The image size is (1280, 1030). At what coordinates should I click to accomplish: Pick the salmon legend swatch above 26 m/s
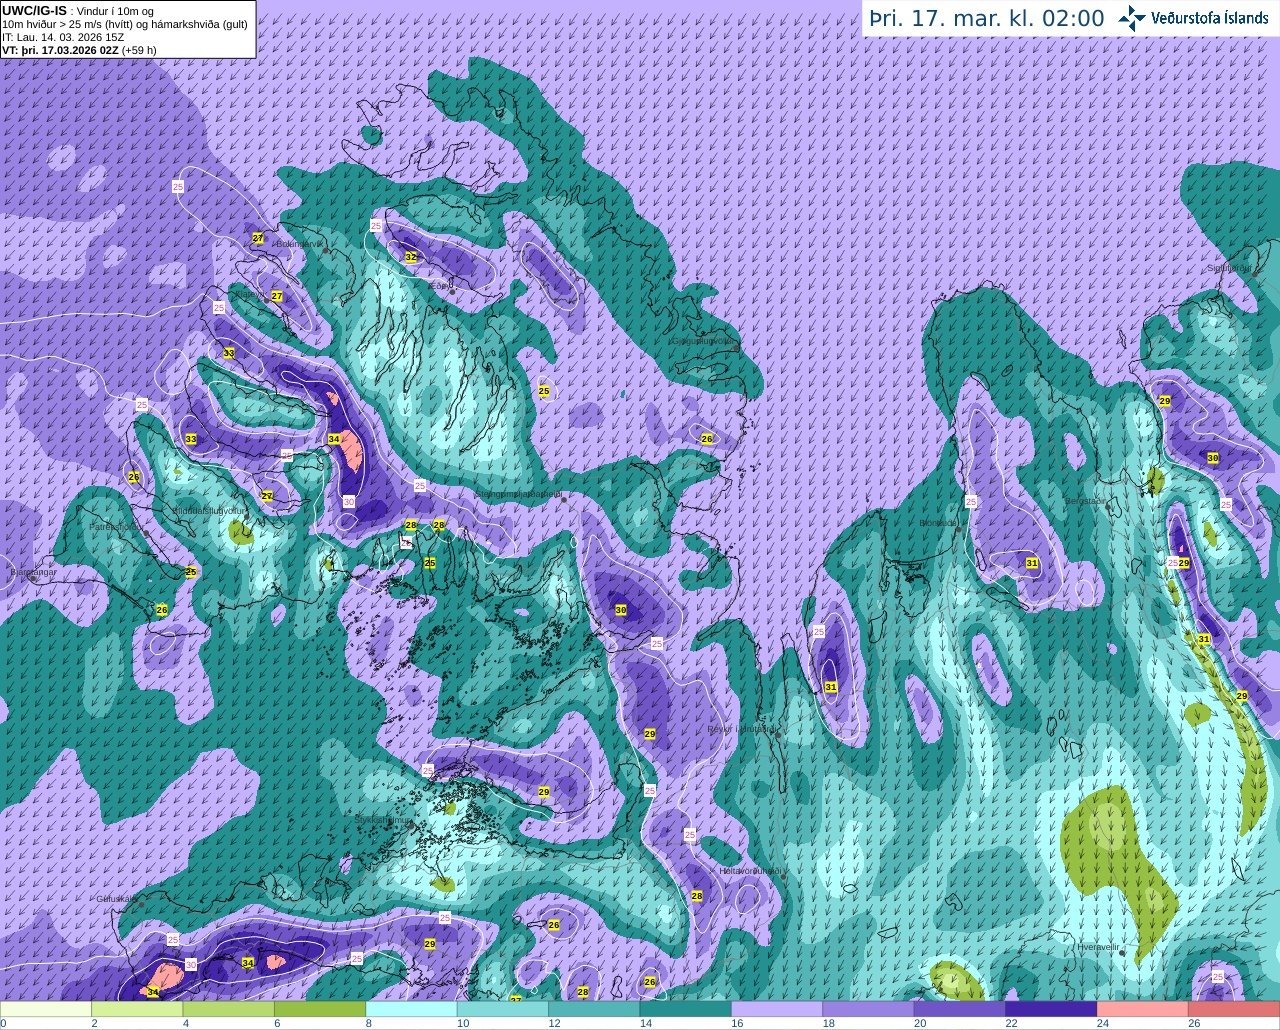click(1235, 1009)
